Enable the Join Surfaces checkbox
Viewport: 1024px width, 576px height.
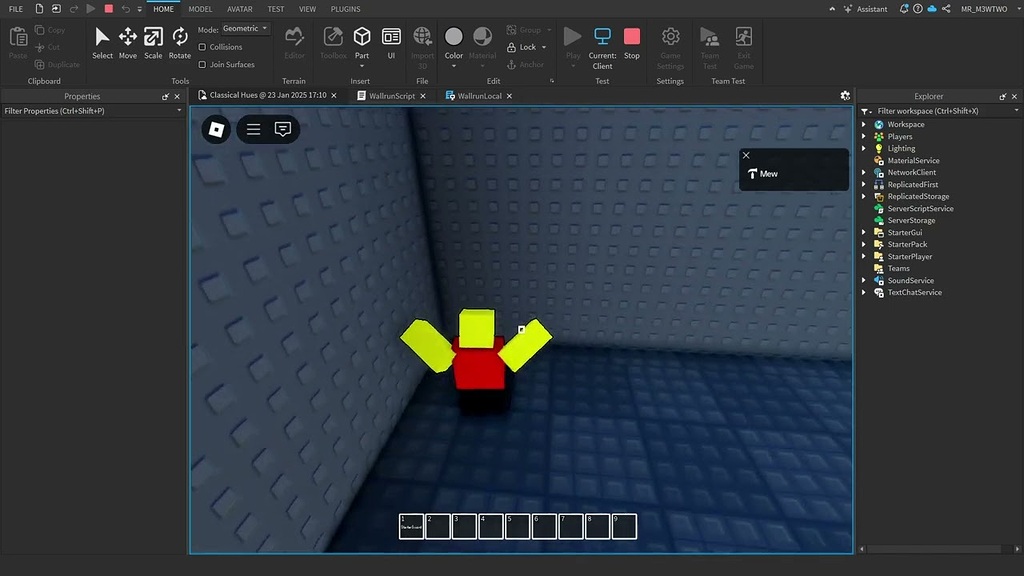coord(203,64)
